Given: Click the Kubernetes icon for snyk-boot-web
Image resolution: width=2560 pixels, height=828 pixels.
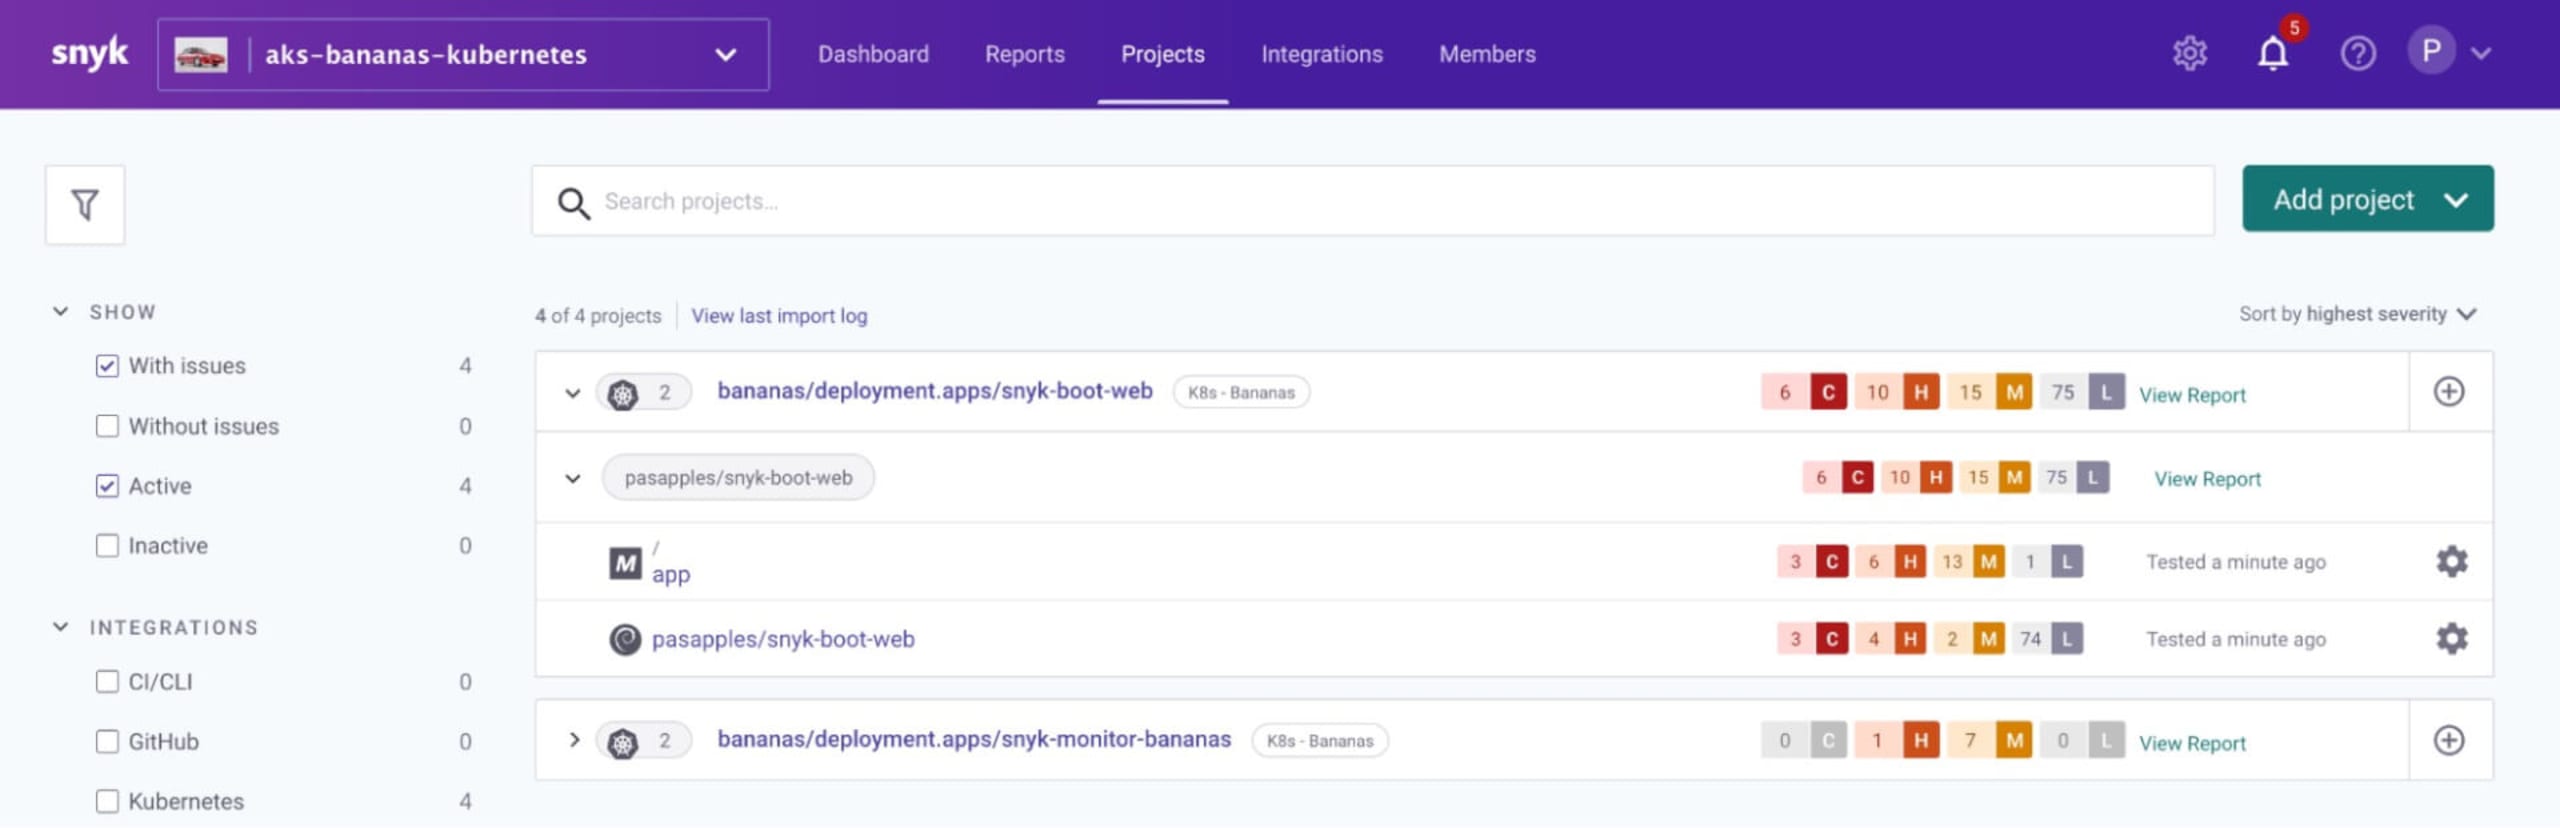Looking at the screenshot, I should point(622,394).
